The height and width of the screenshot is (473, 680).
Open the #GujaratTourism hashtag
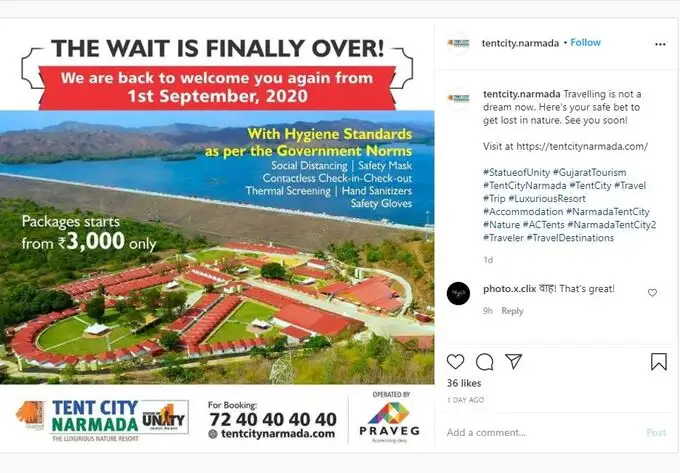(x=589, y=172)
